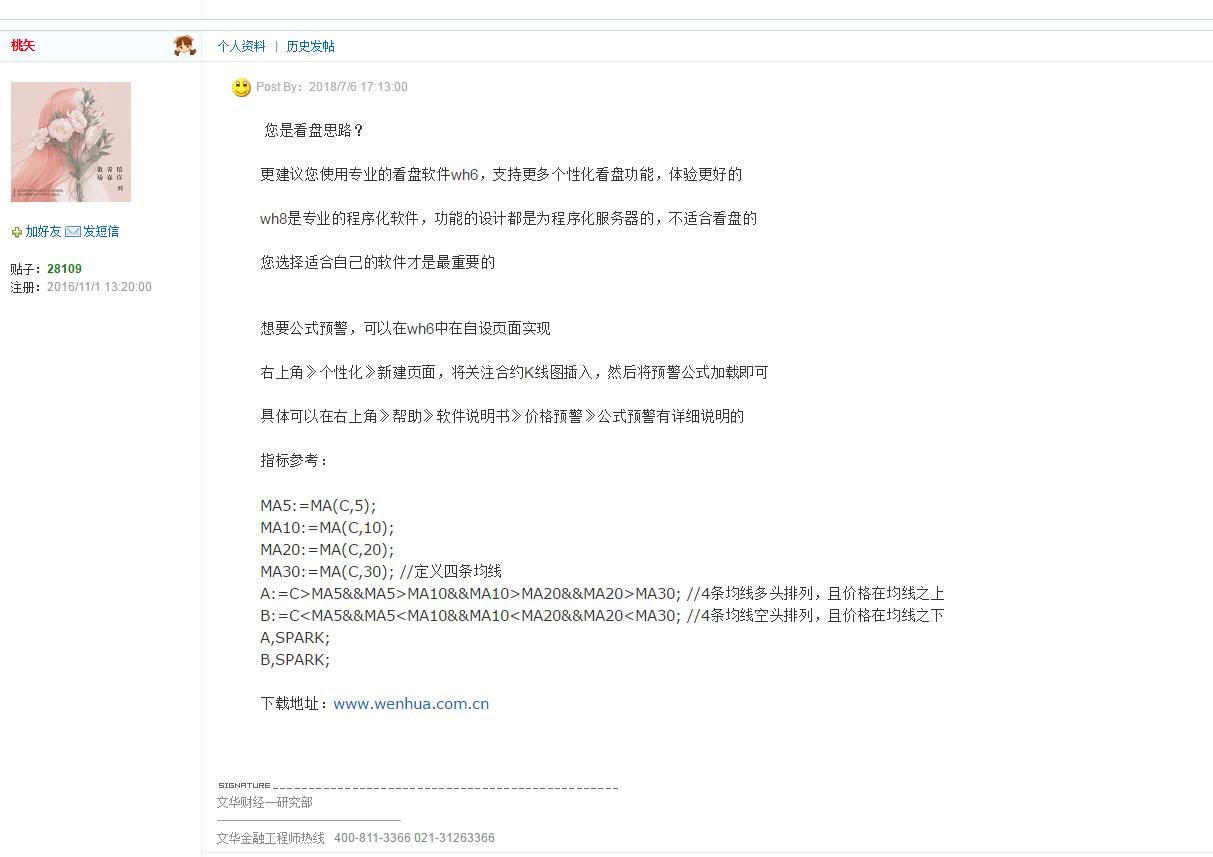Click the Post By 2018/7/6 17:13:00 timestamp
Viewport: 1213px width, 857px height.
(x=332, y=87)
